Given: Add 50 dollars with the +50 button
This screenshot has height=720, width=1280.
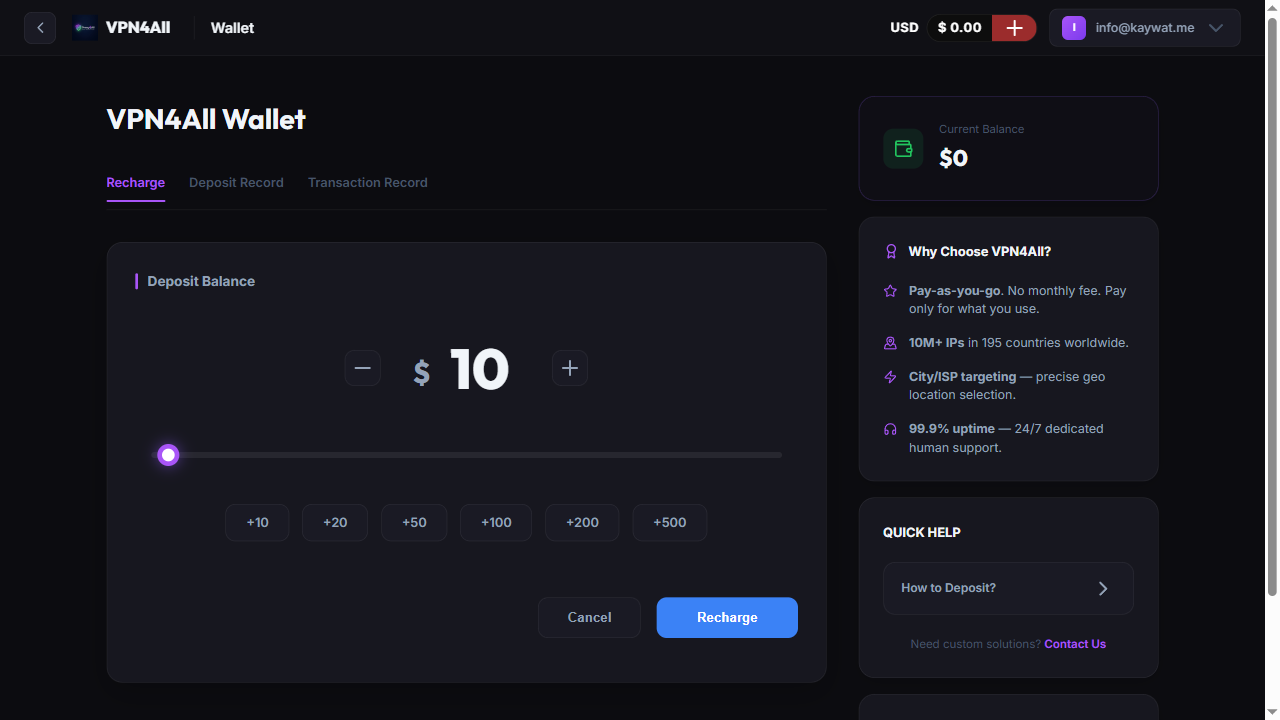Looking at the screenshot, I should (x=414, y=523).
